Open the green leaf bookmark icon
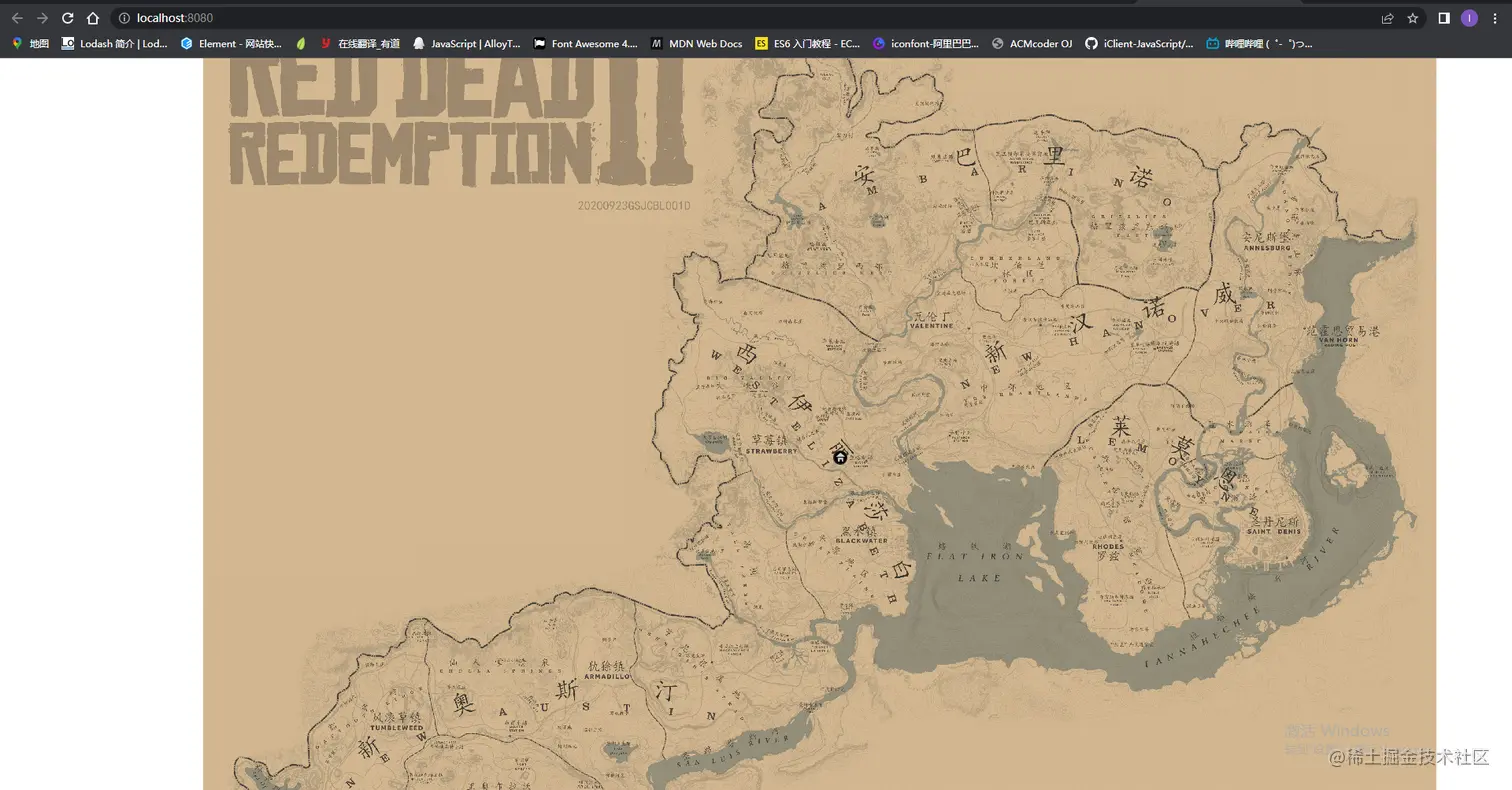The image size is (1512, 790). point(301,44)
